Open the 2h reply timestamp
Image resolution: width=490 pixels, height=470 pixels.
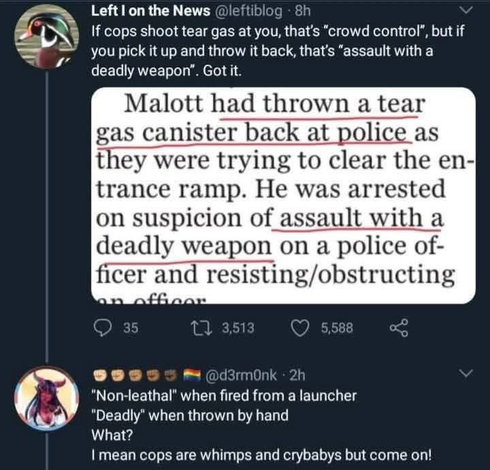pyautogui.click(x=297, y=375)
